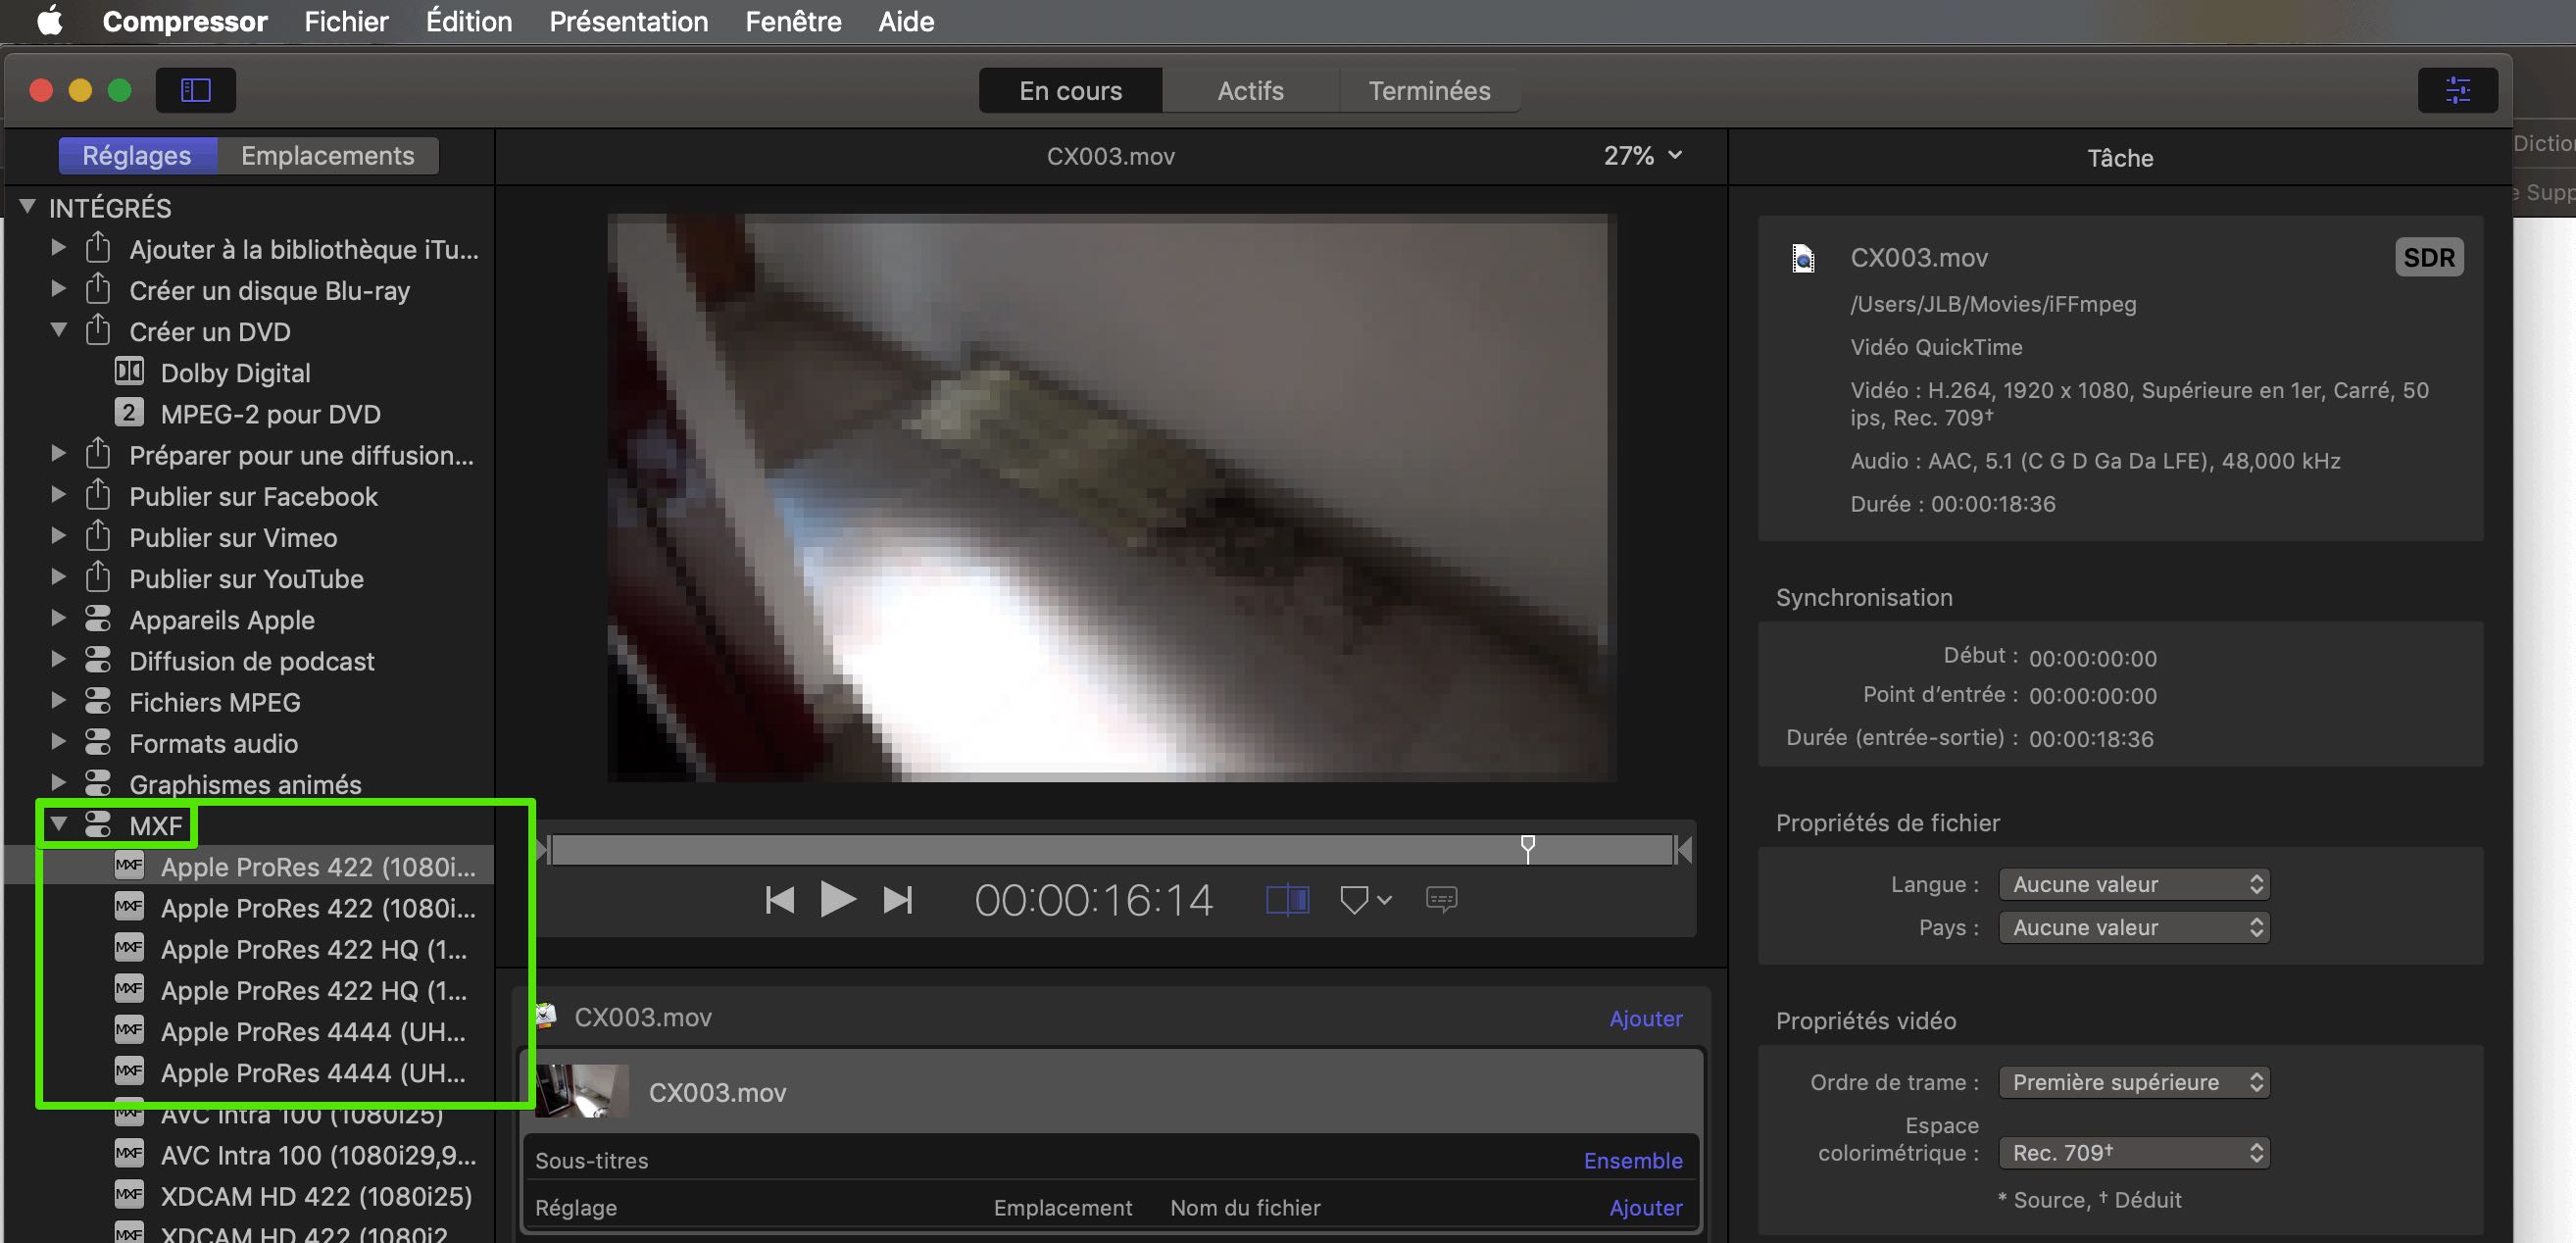Switch to the Emplacements tab
The width and height of the screenshot is (2576, 1243).
327,156
